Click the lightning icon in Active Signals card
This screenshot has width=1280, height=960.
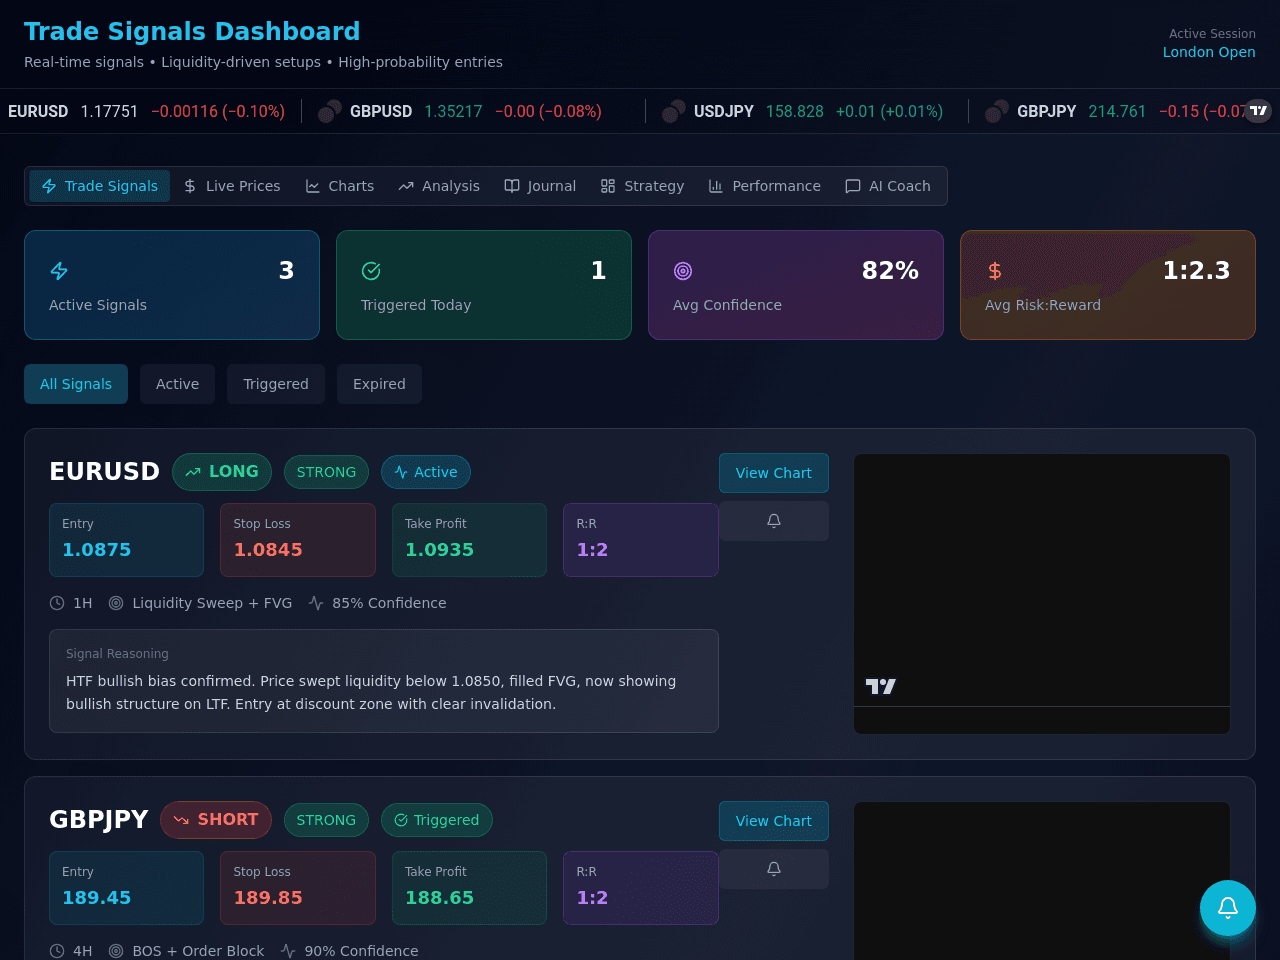click(x=59, y=271)
